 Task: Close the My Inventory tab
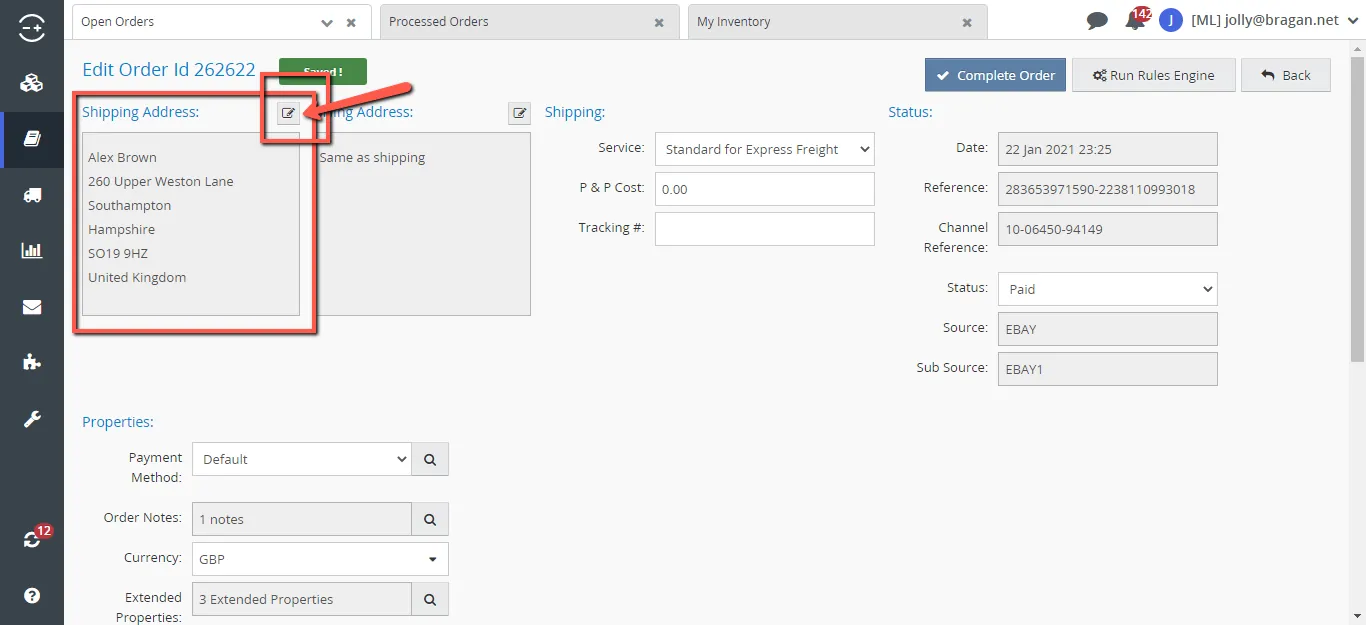(967, 22)
